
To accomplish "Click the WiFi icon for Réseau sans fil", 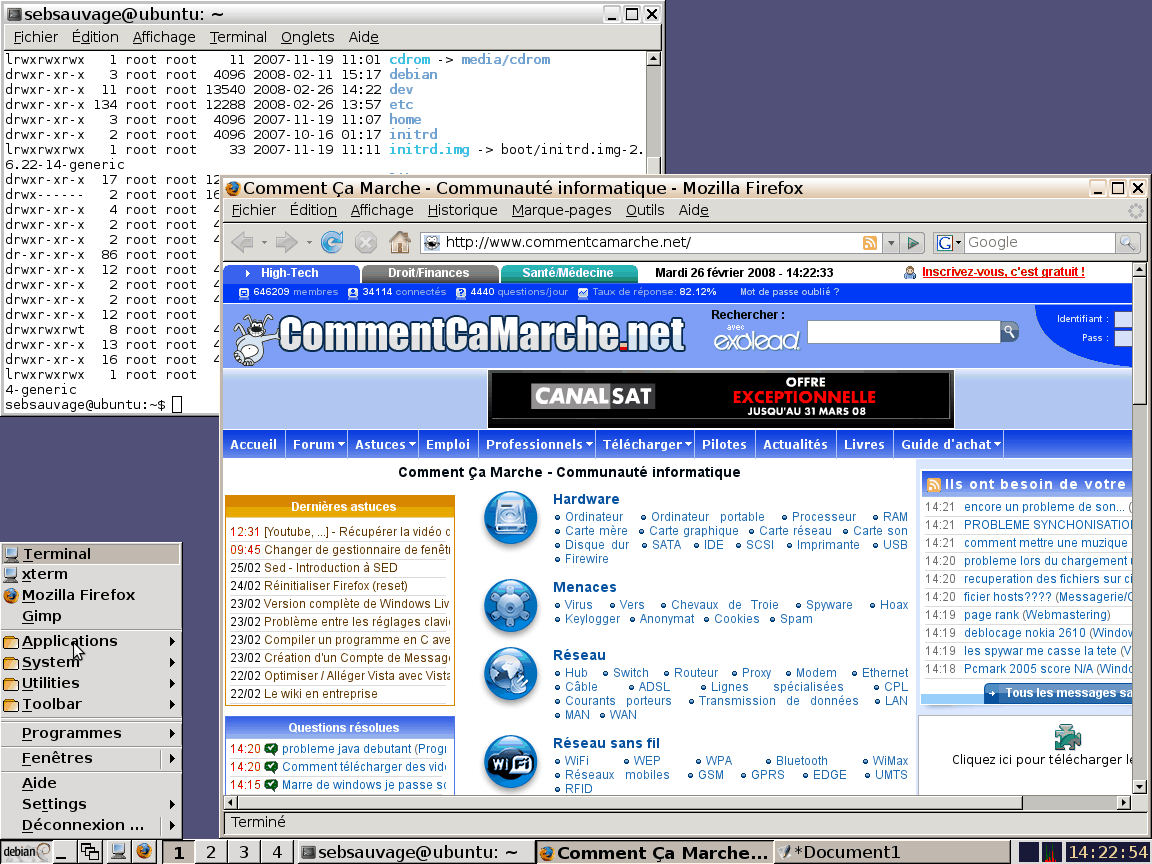I will 511,762.
